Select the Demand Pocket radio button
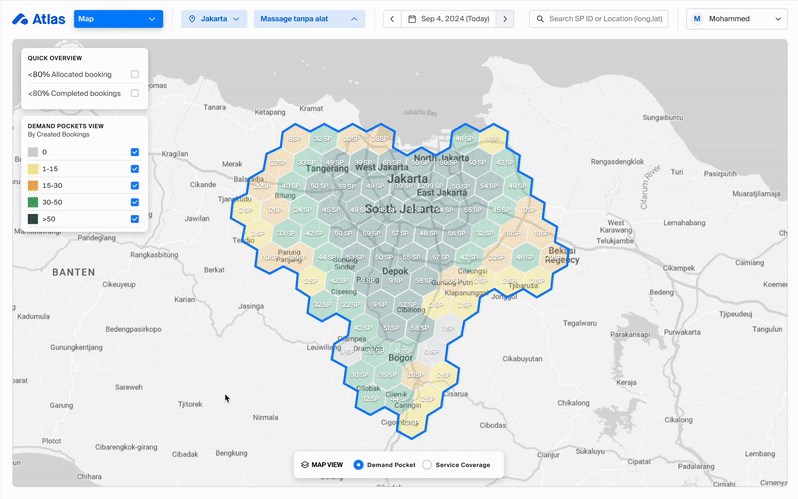This screenshot has width=798, height=499. pyautogui.click(x=360, y=464)
